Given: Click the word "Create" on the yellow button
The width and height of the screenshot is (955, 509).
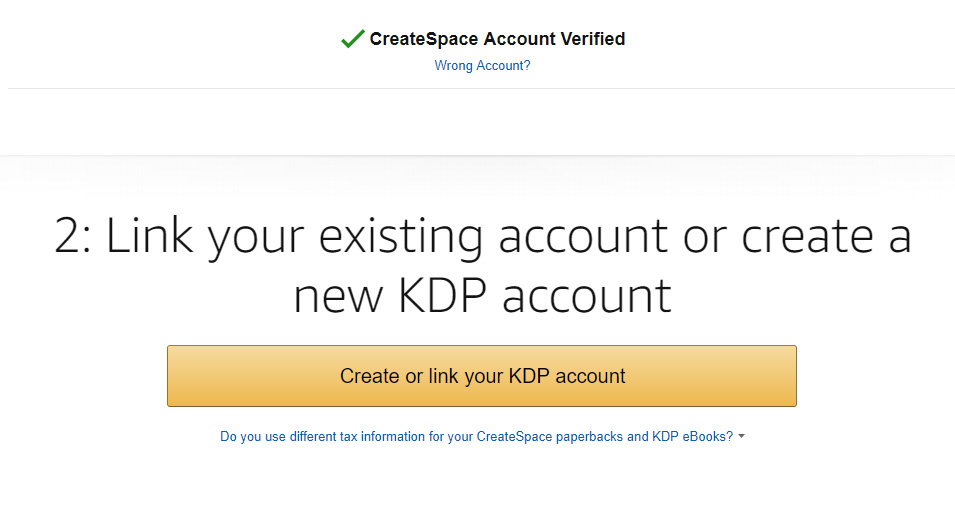Looking at the screenshot, I should pos(369,376).
